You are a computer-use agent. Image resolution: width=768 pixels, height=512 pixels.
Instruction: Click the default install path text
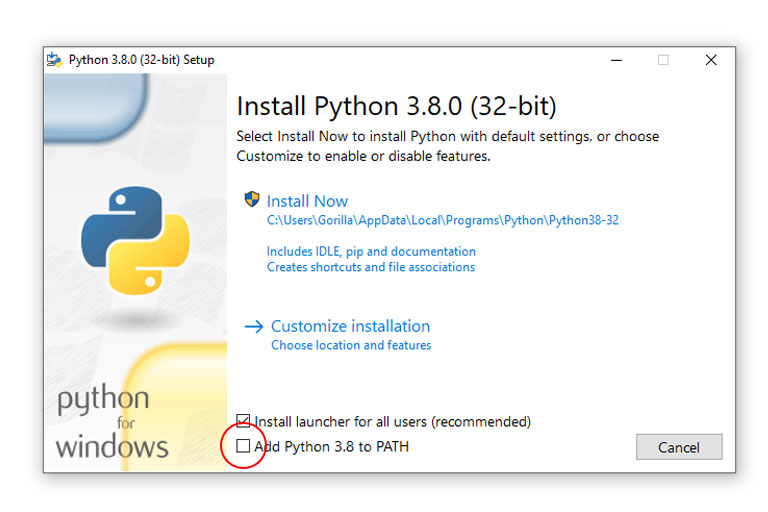pyautogui.click(x=442, y=220)
